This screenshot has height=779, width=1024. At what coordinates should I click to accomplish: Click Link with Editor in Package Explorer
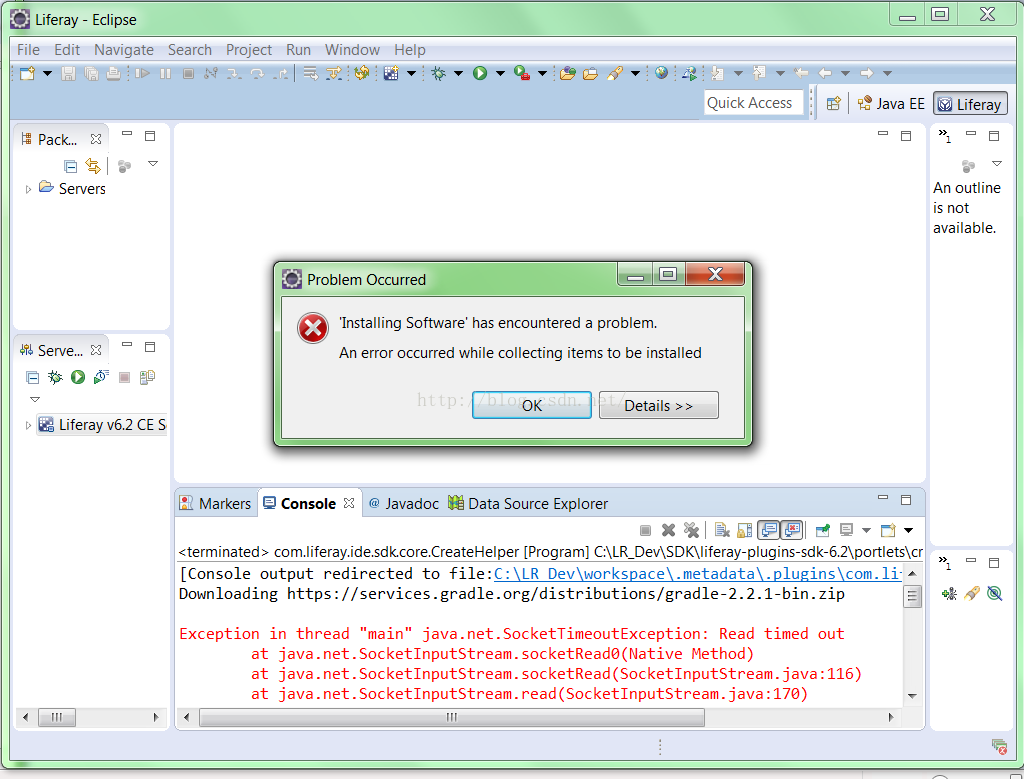(x=93, y=166)
